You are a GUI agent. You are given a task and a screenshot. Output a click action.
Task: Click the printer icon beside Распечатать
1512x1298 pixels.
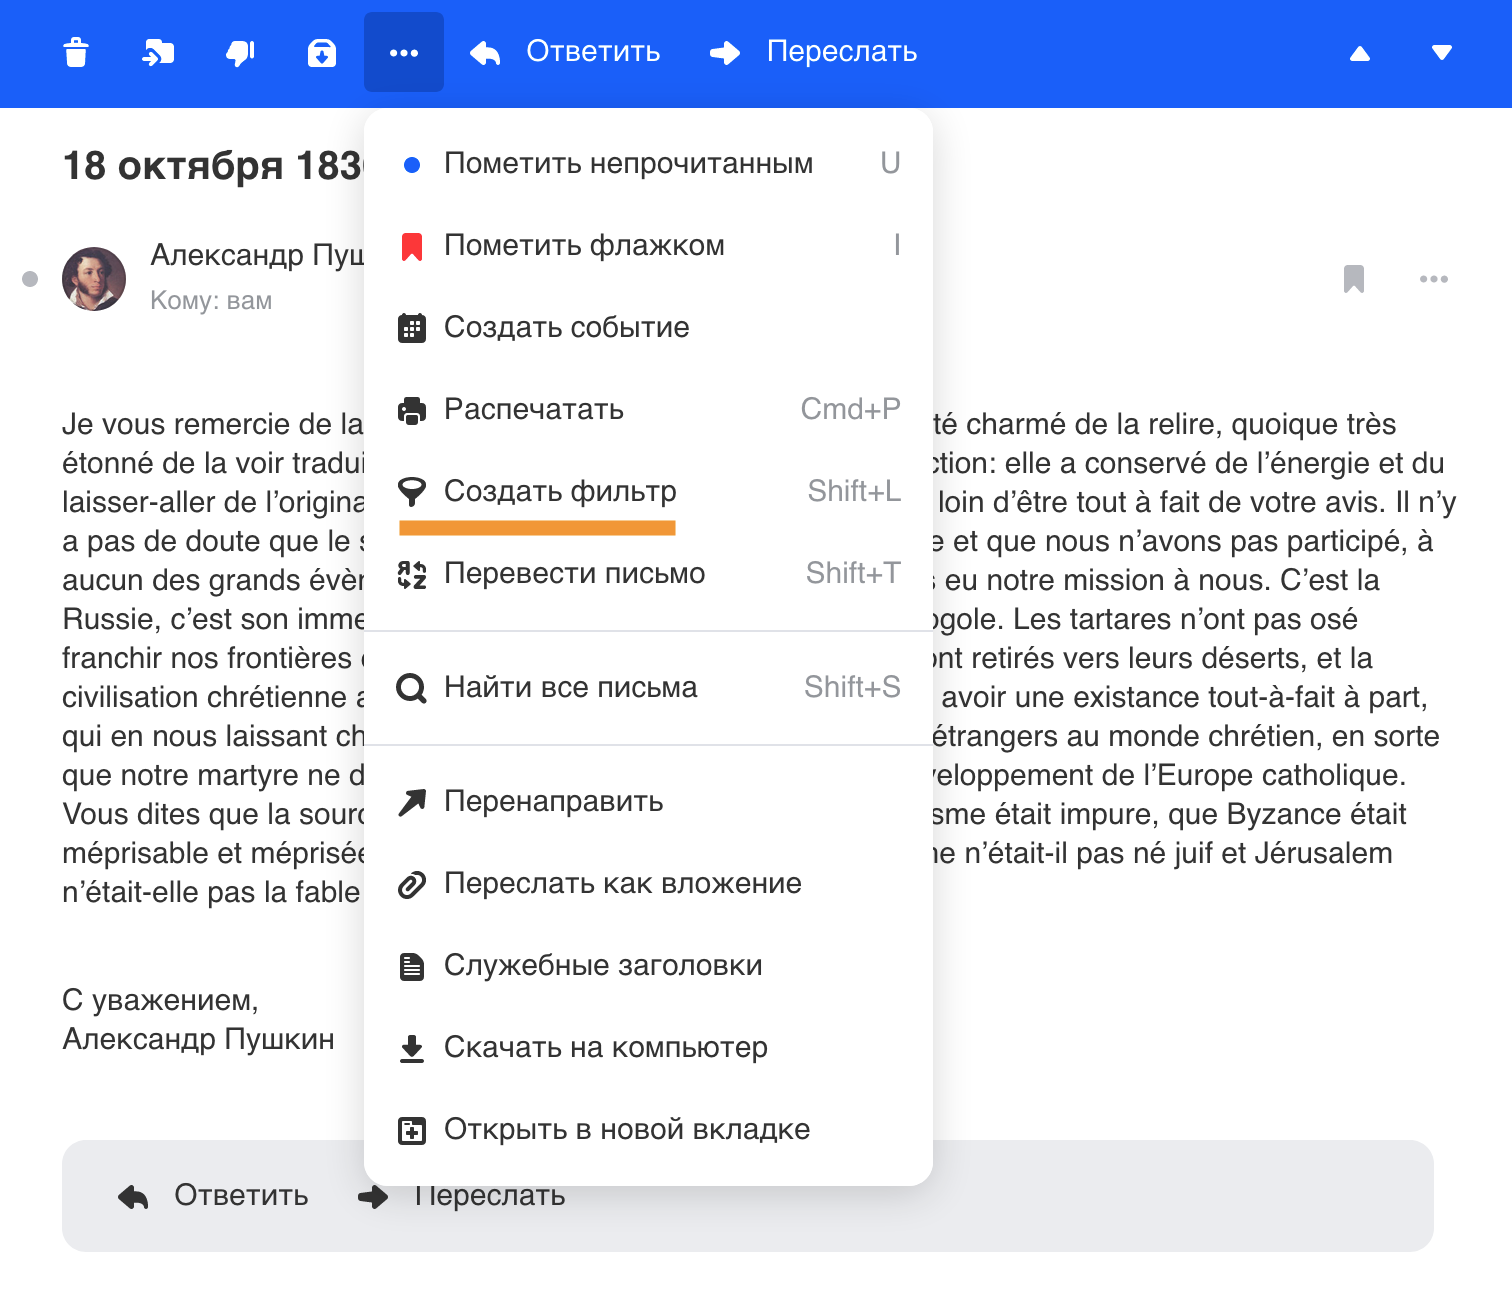pos(411,410)
